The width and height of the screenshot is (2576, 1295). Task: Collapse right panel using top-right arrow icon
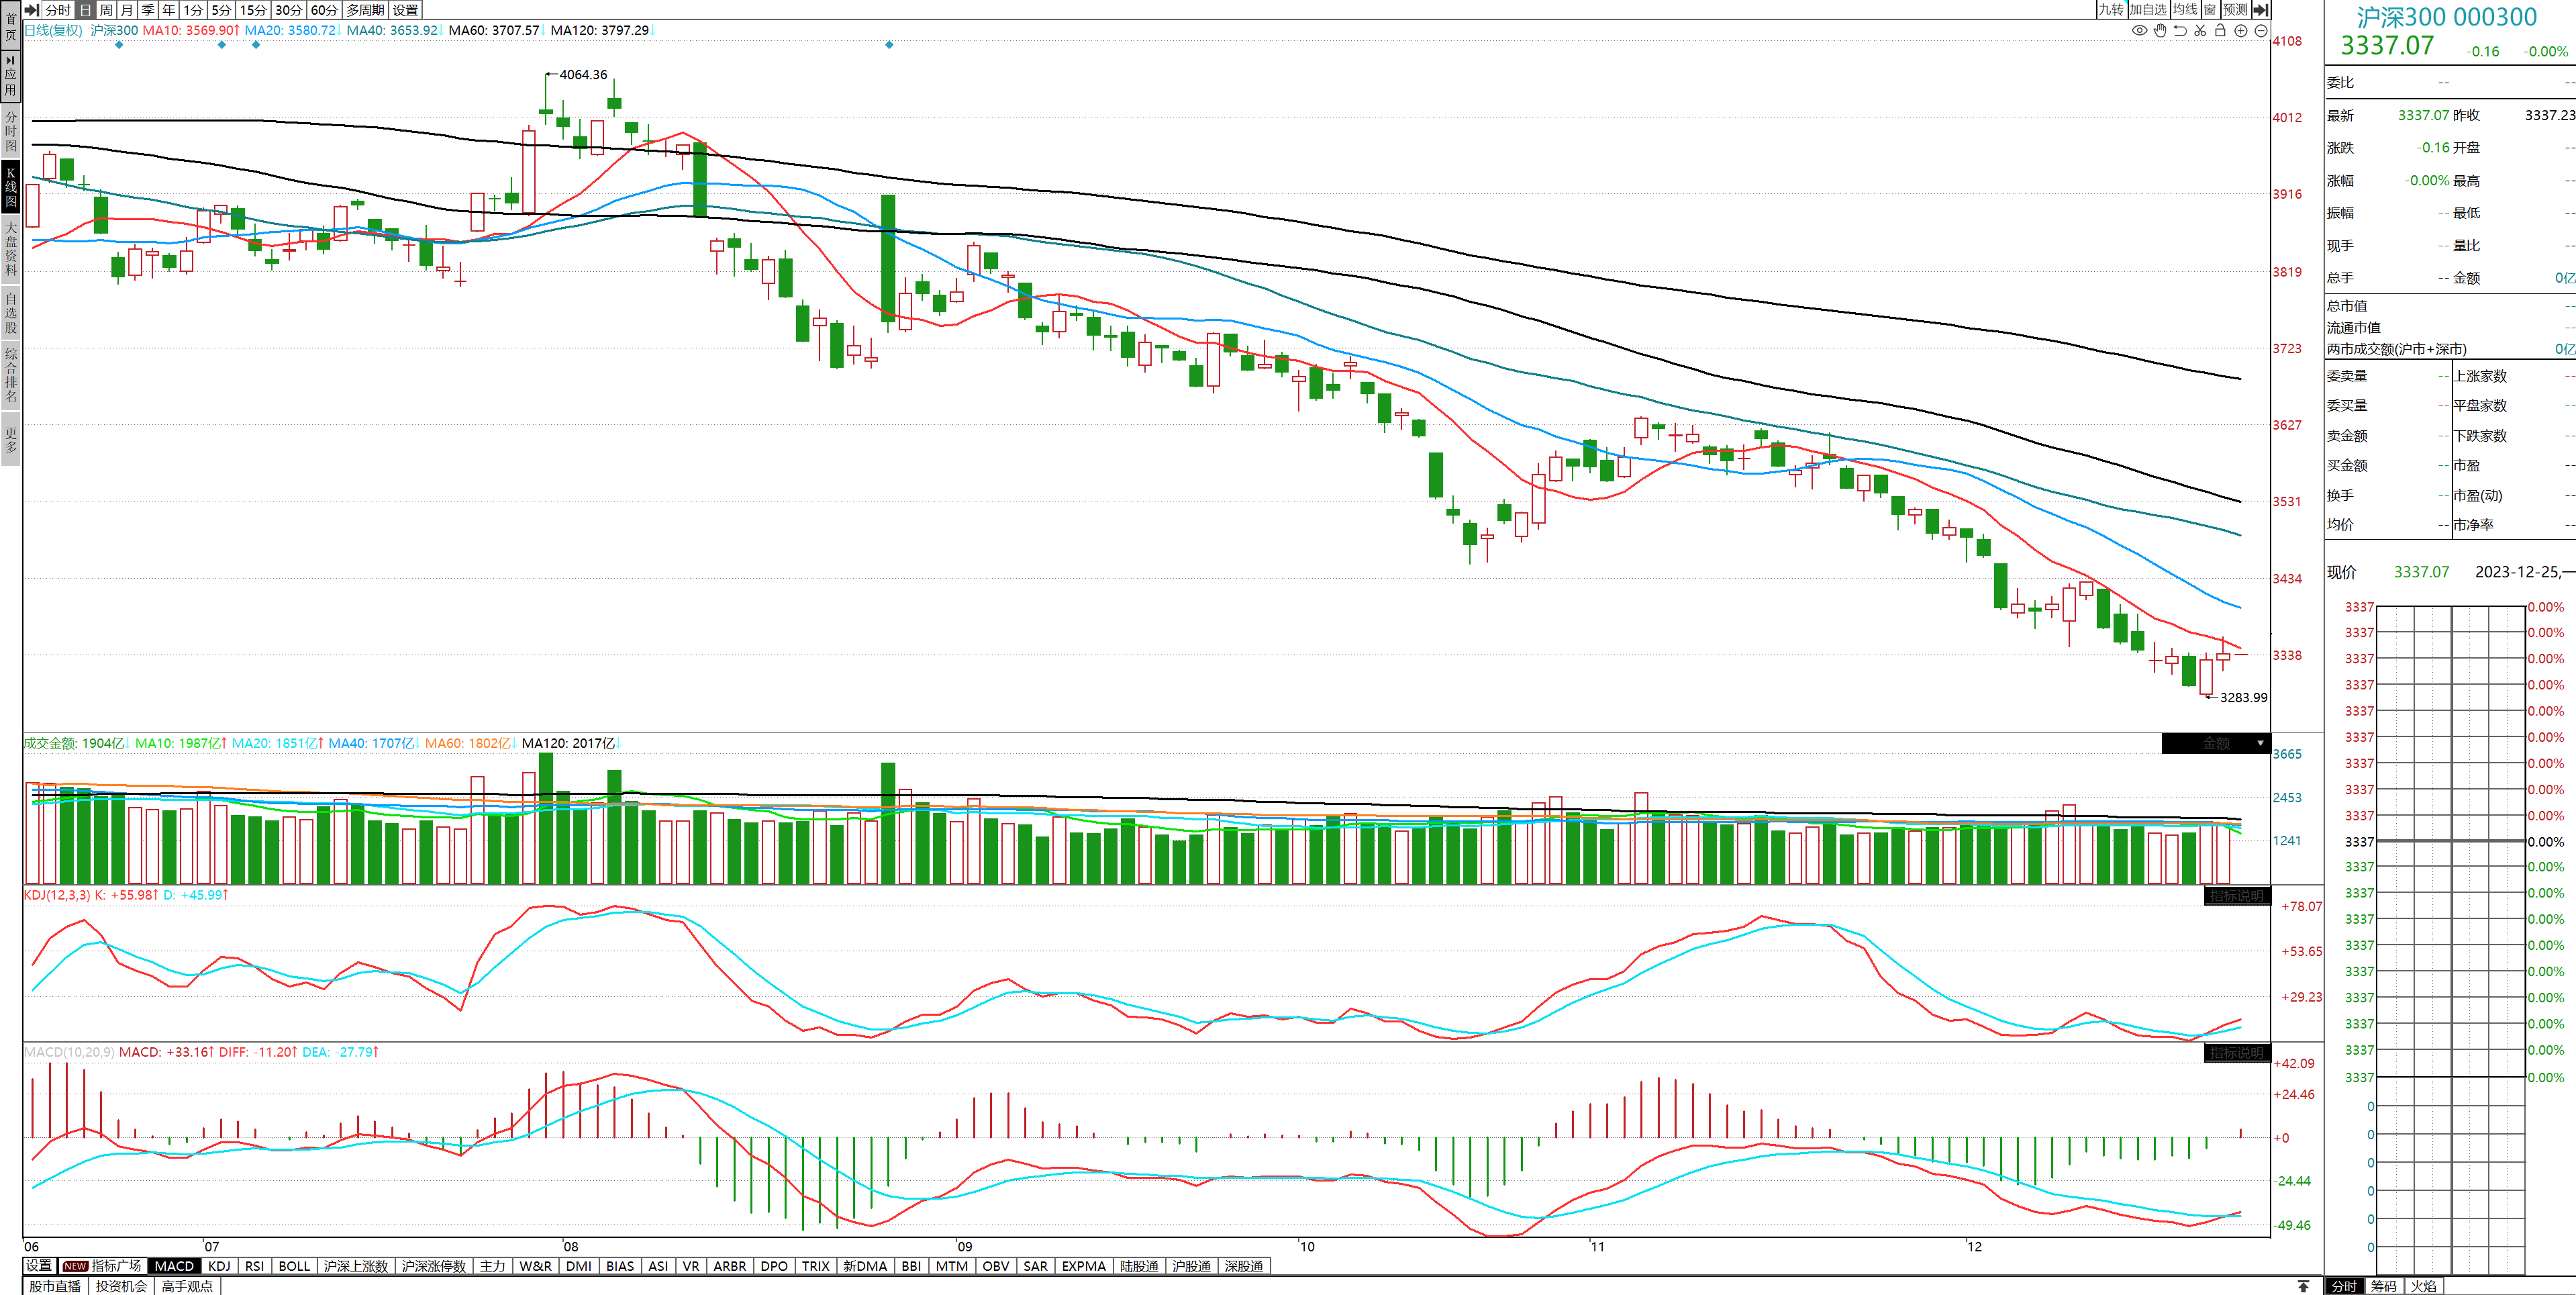(x=2260, y=10)
